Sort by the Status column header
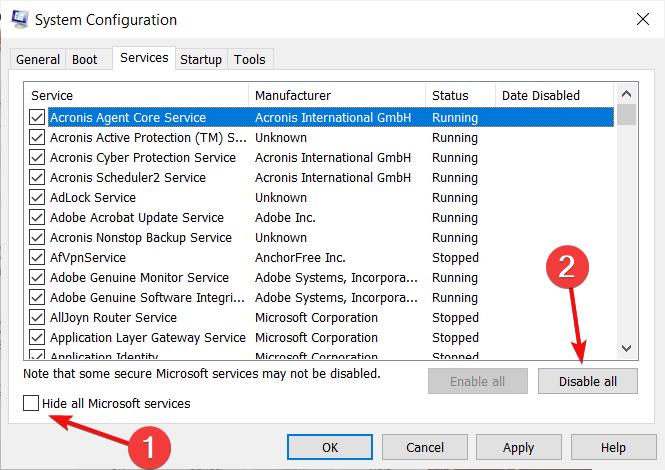This screenshot has height=470, width=665. (460, 95)
